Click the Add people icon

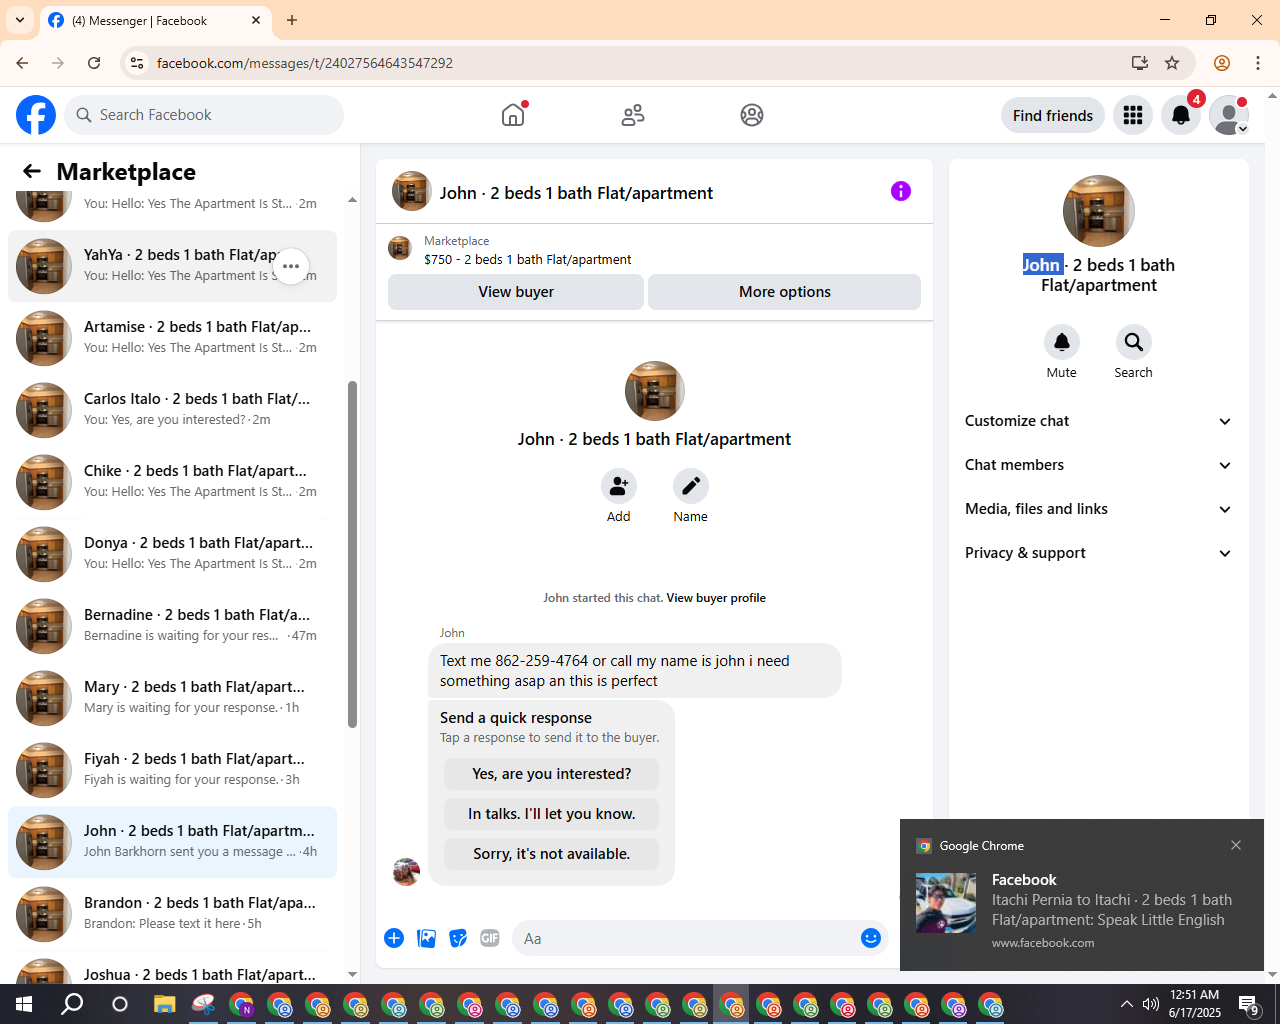click(x=619, y=486)
